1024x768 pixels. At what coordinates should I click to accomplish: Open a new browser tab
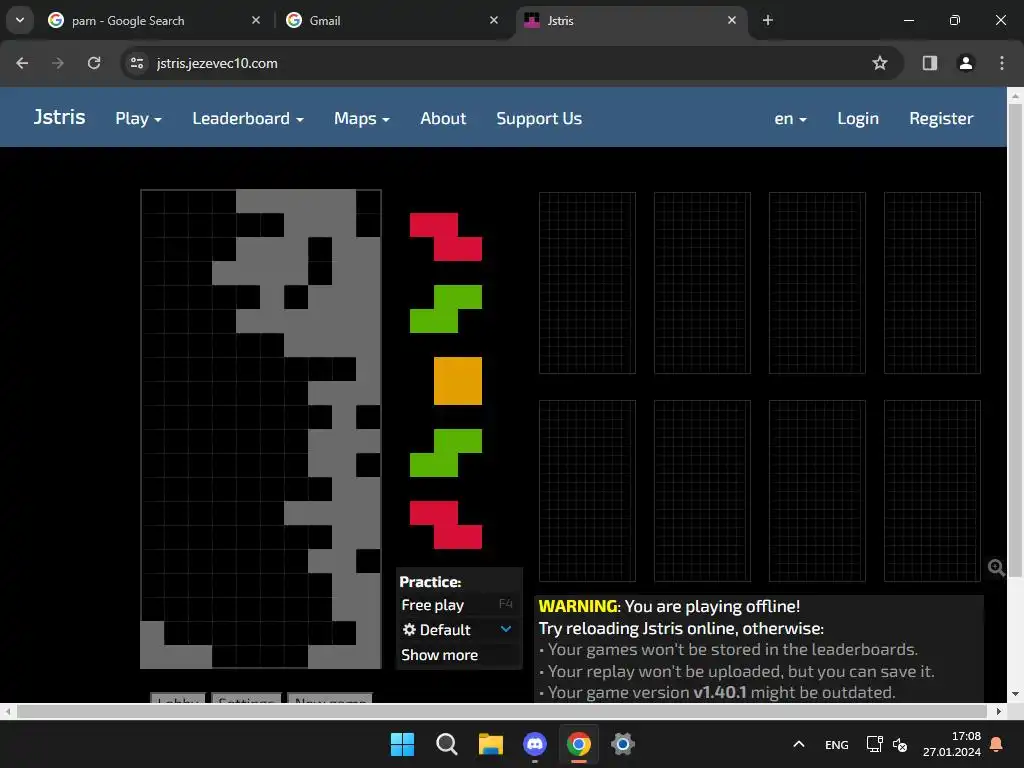click(768, 20)
